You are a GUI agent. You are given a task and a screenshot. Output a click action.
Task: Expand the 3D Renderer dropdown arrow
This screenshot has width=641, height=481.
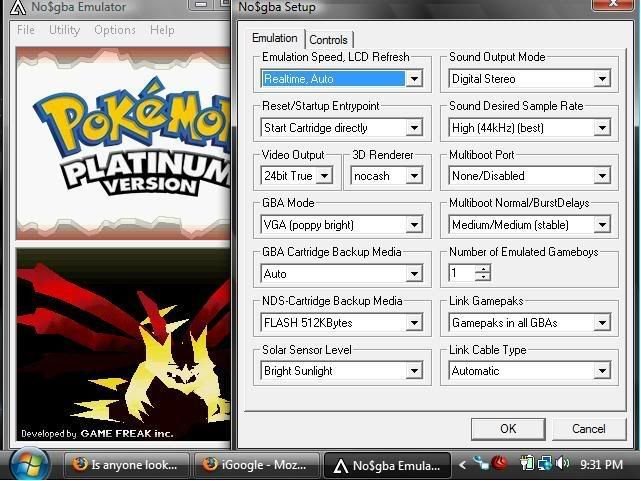414,176
